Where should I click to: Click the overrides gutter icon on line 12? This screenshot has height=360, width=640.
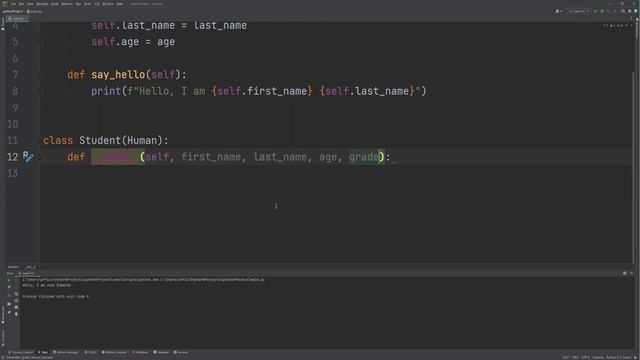27,156
